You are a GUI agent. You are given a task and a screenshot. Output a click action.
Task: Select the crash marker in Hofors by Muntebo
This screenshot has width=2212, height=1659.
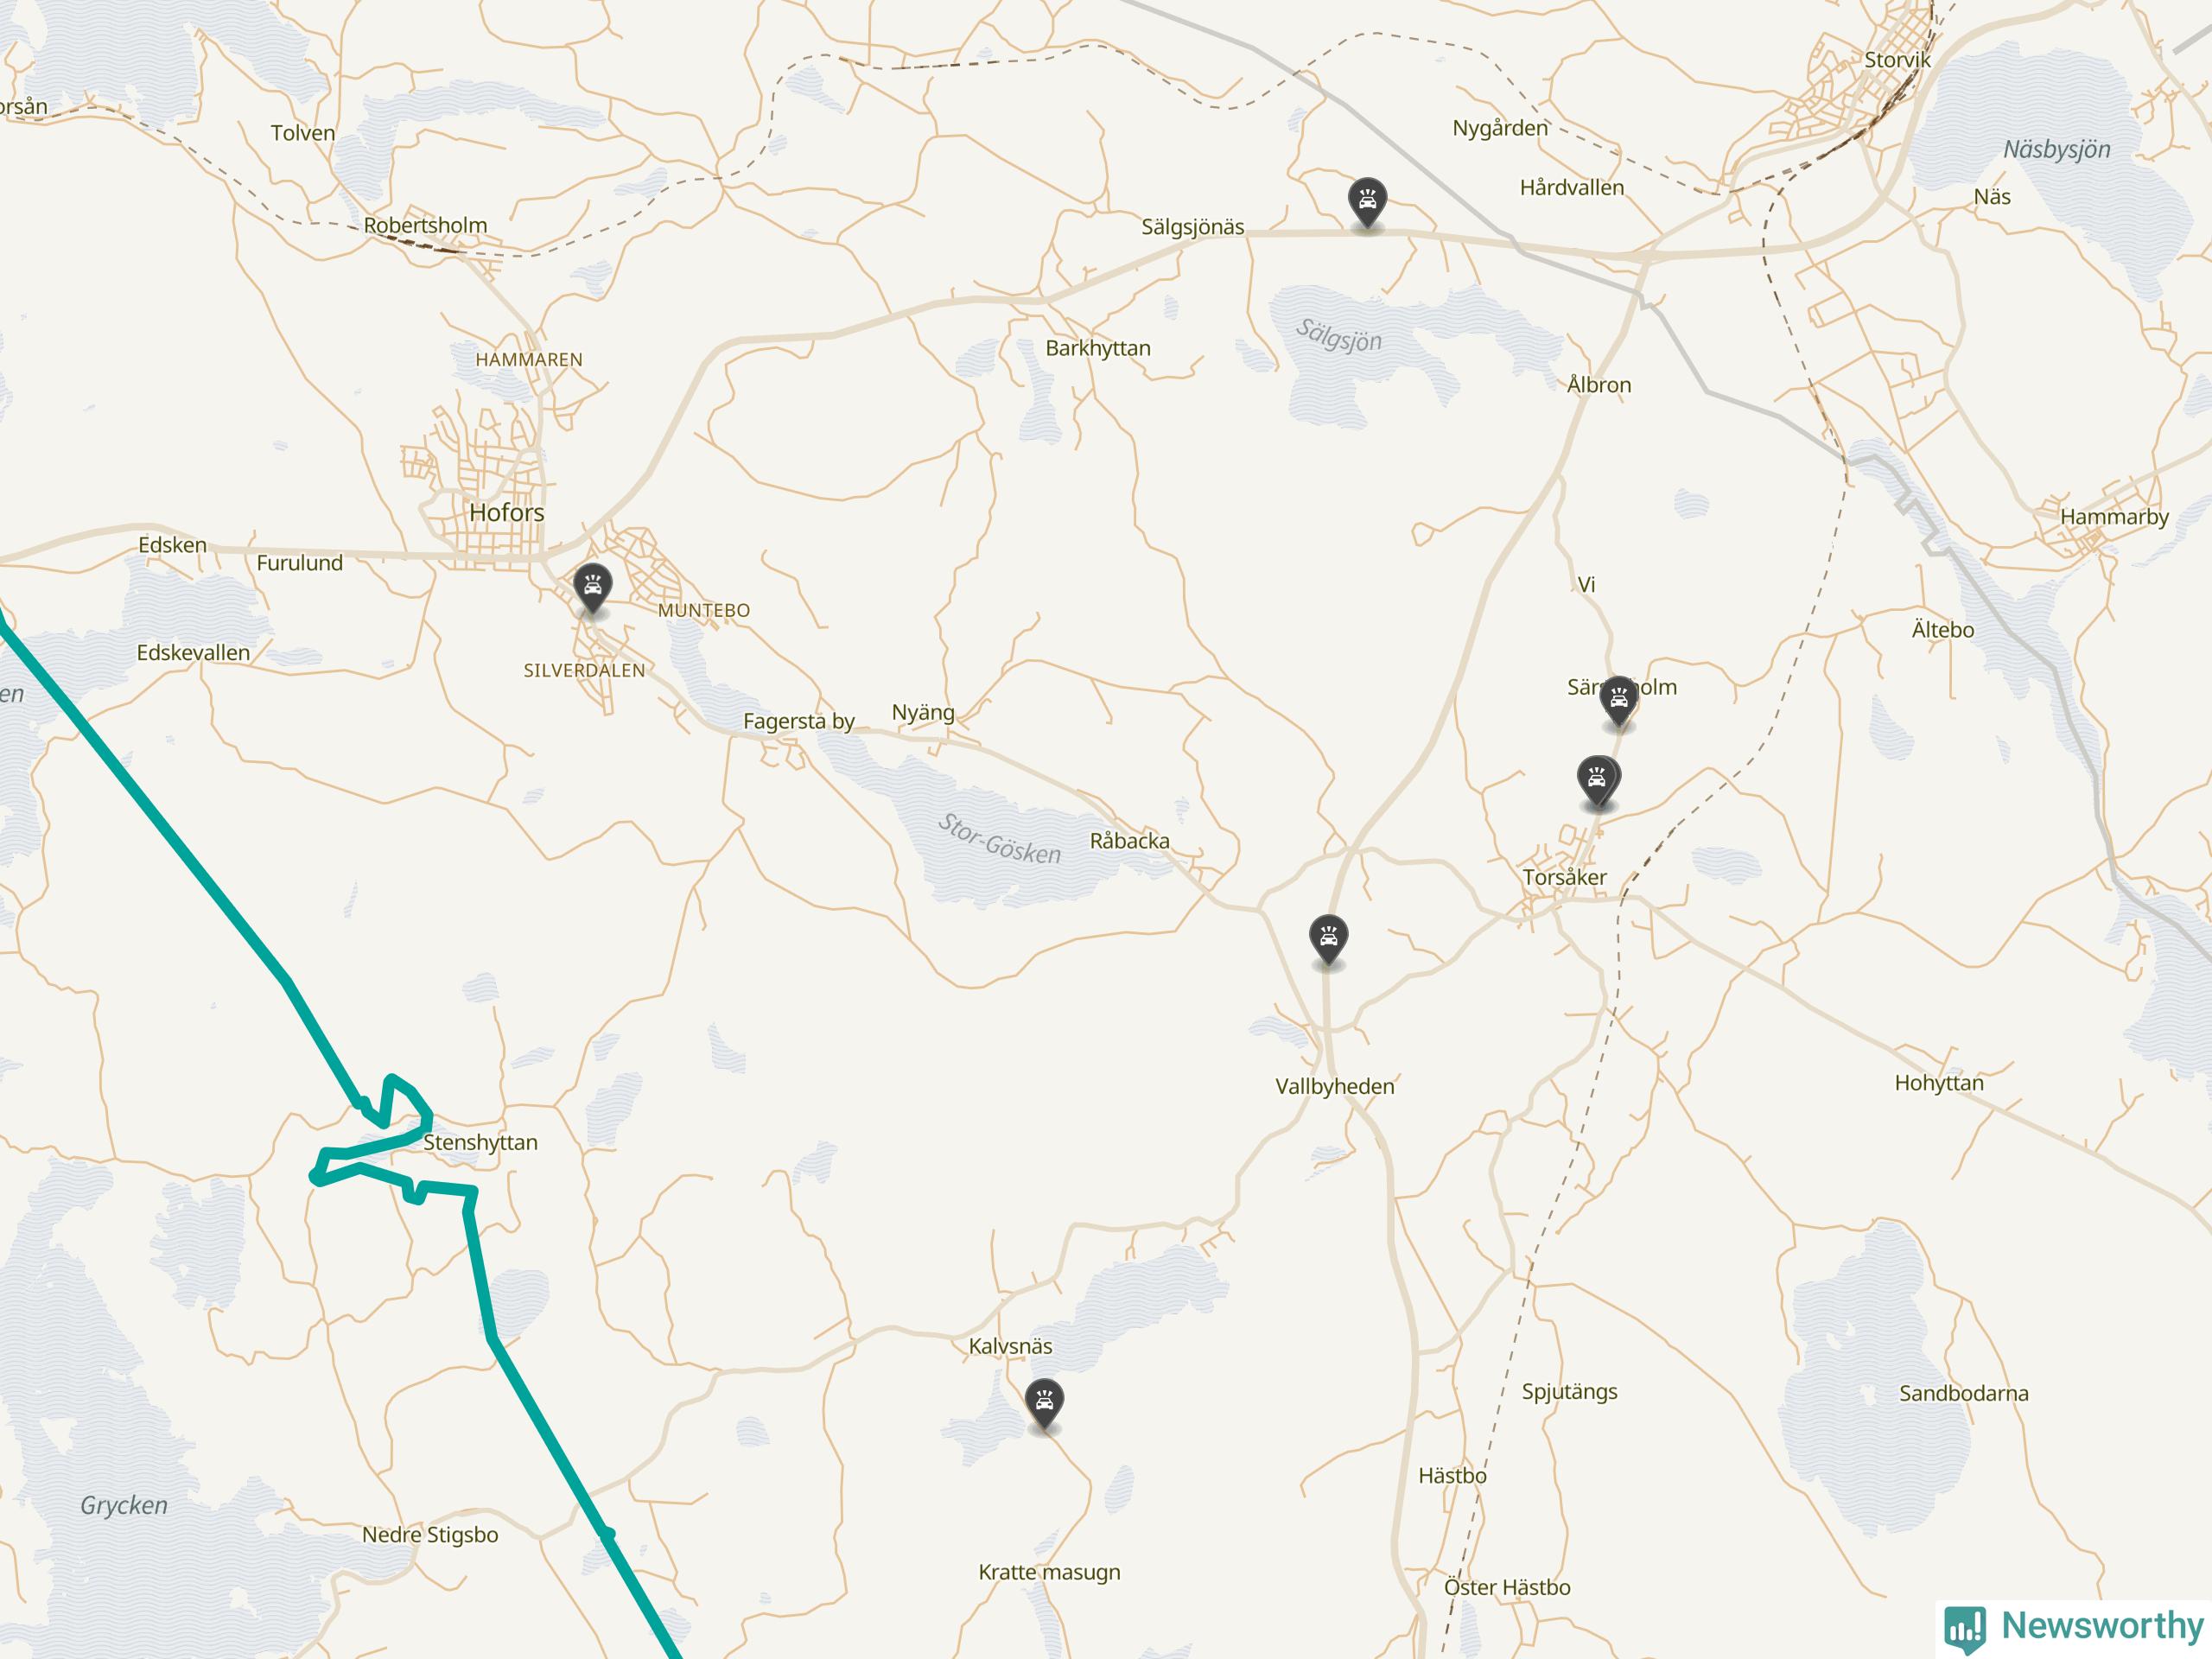click(593, 588)
